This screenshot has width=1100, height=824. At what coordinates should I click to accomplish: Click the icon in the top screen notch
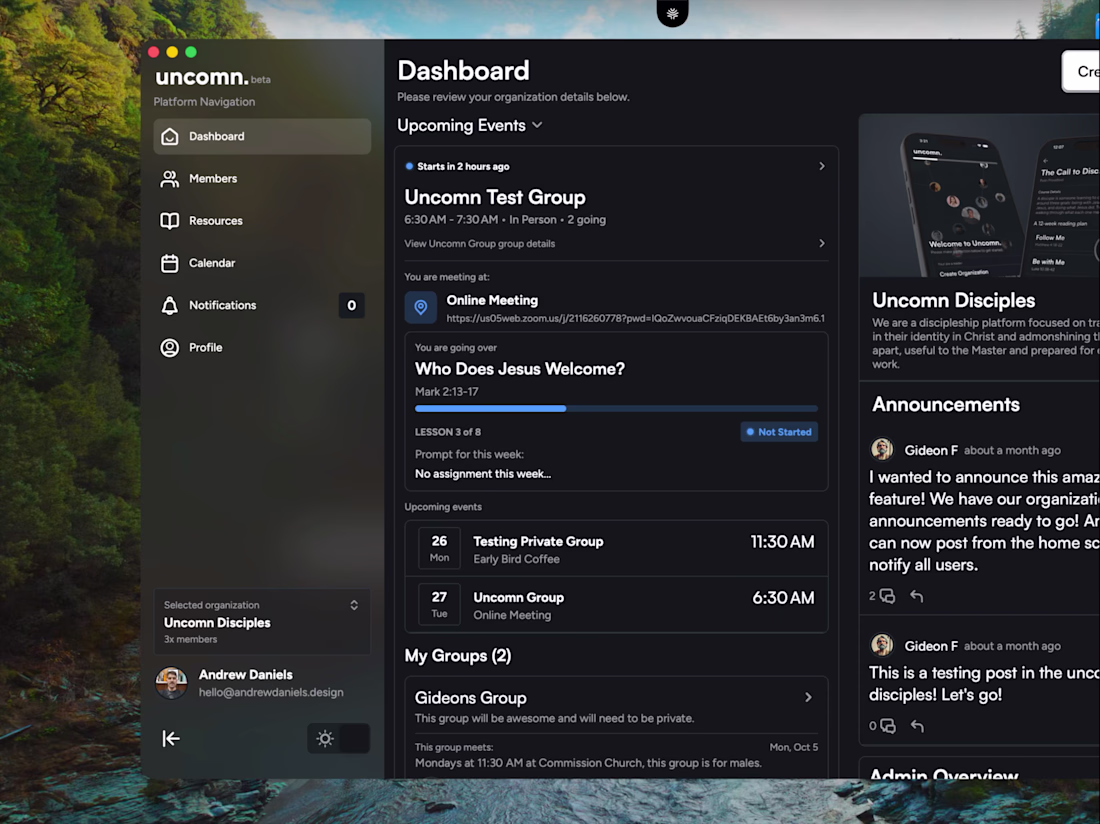point(672,13)
